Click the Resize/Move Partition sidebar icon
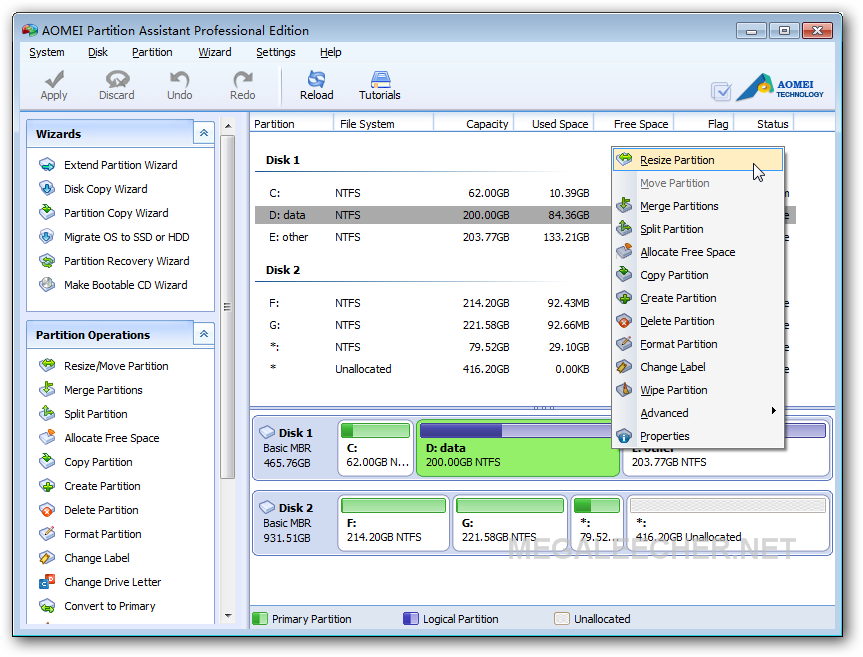 click(x=47, y=365)
